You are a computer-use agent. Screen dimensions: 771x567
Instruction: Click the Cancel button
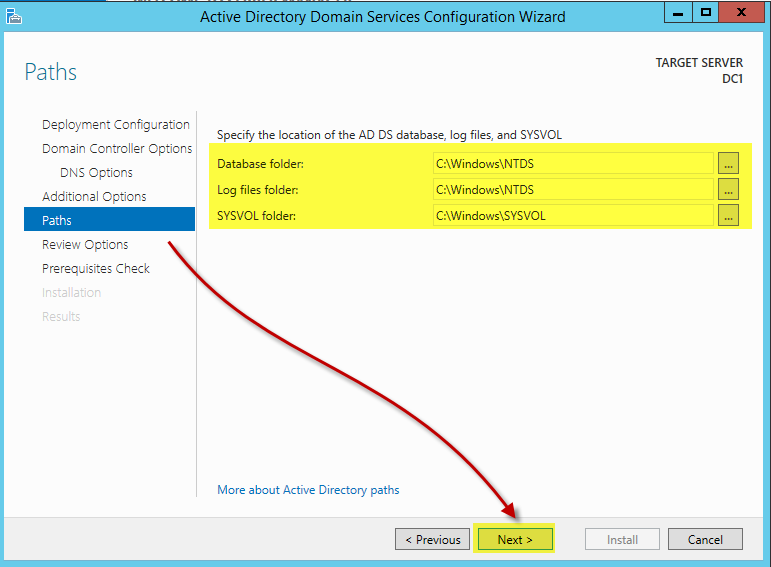(705, 539)
